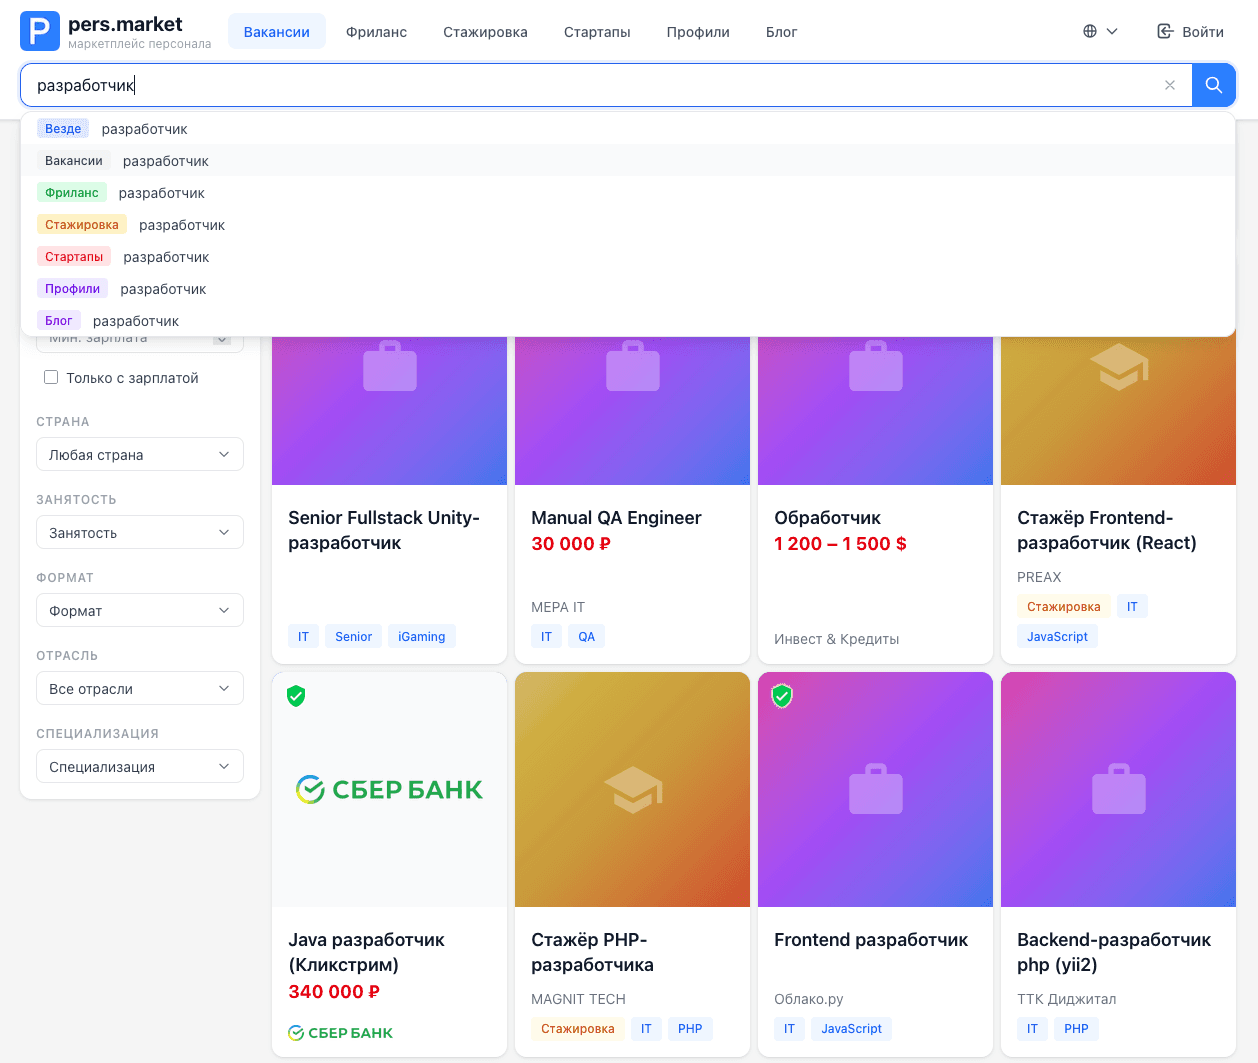Image resolution: width=1258 pixels, height=1063 pixels.
Task: Click the MAGNIT TECH company name
Action: (578, 999)
